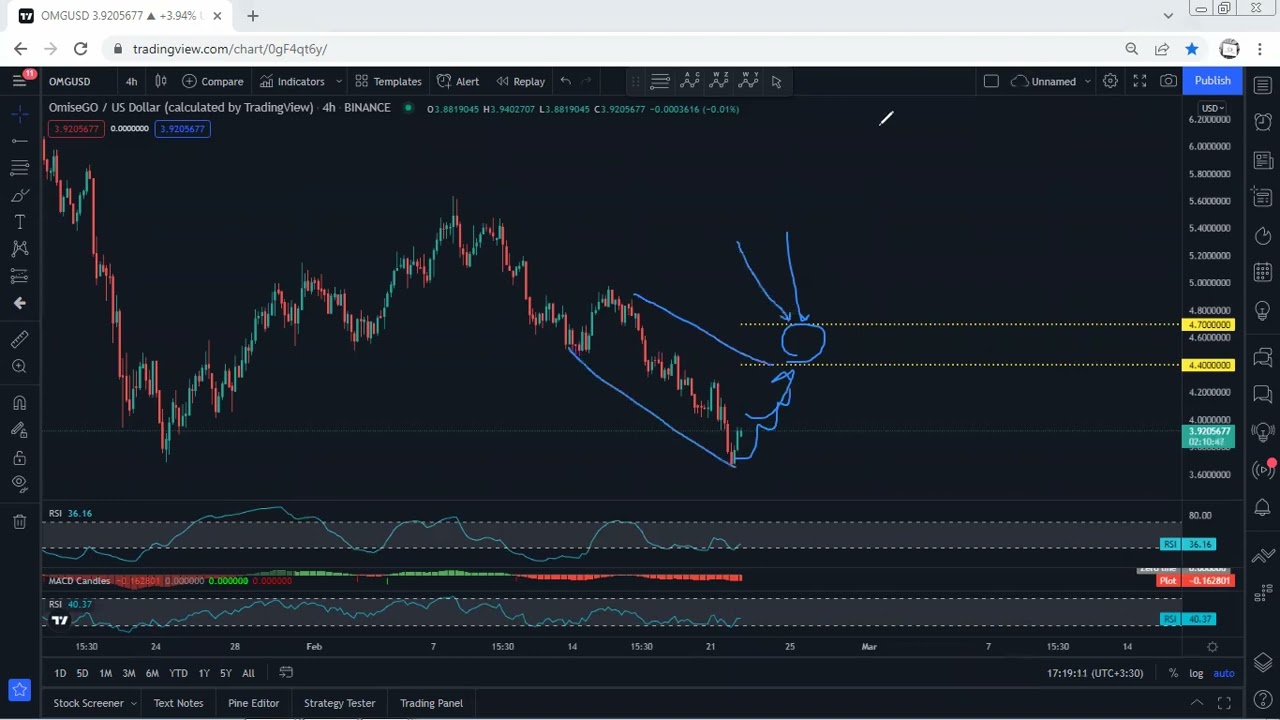Create an Alert

(458, 81)
